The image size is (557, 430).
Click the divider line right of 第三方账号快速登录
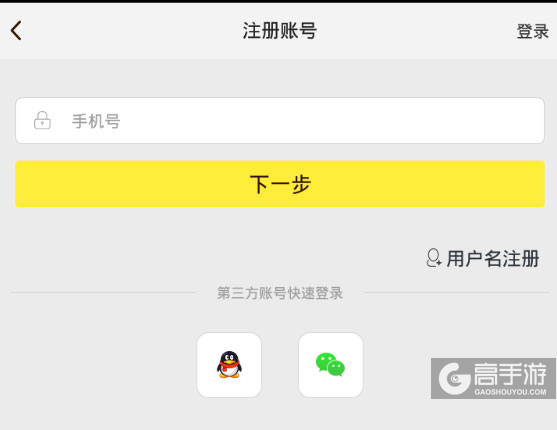click(x=457, y=293)
